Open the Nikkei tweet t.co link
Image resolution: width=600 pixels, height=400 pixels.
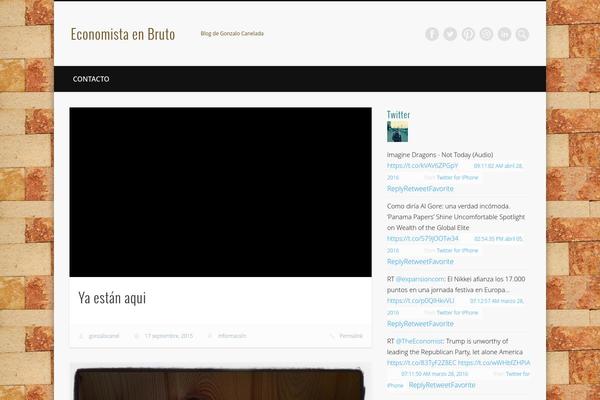point(421,301)
